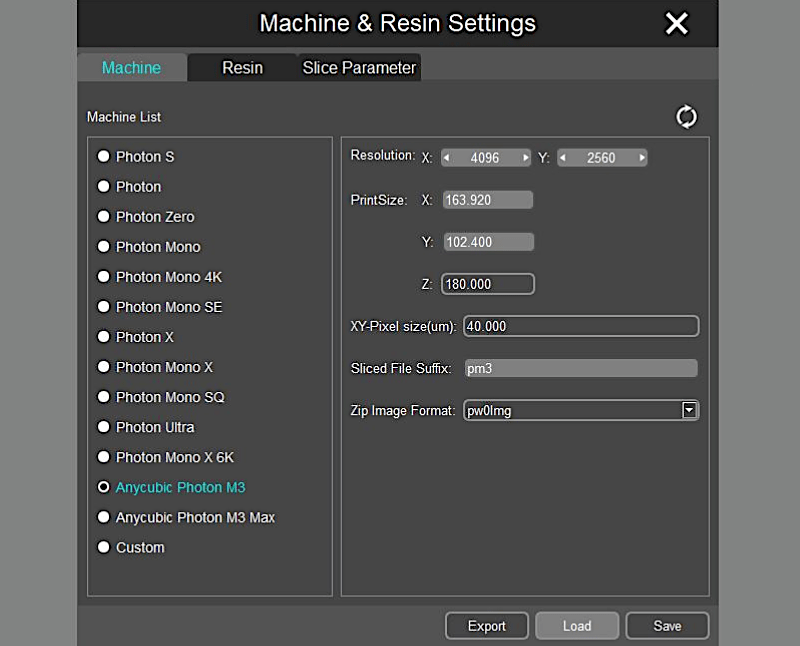This screenshot has width=800, height=646.
Task: Click the PrintSize Y field
Action: click(x=488, y=242)
